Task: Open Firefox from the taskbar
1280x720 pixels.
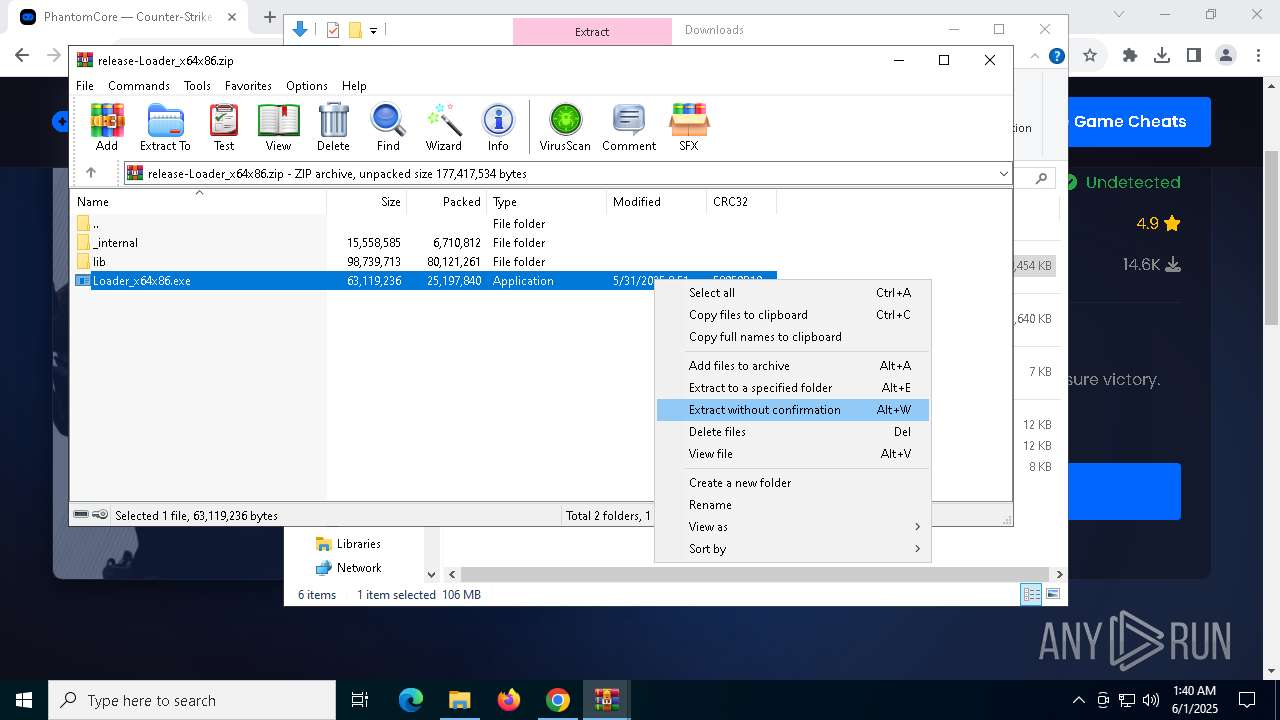Action: [x=509, y=700]
